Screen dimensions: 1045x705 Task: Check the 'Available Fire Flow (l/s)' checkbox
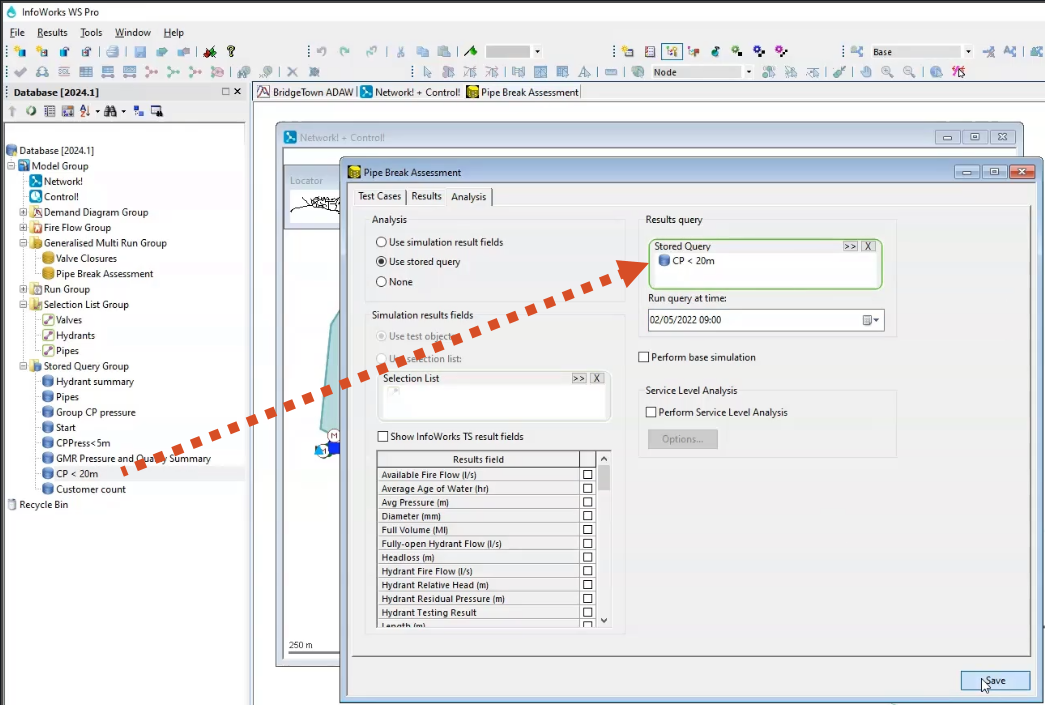pos(587,474)
